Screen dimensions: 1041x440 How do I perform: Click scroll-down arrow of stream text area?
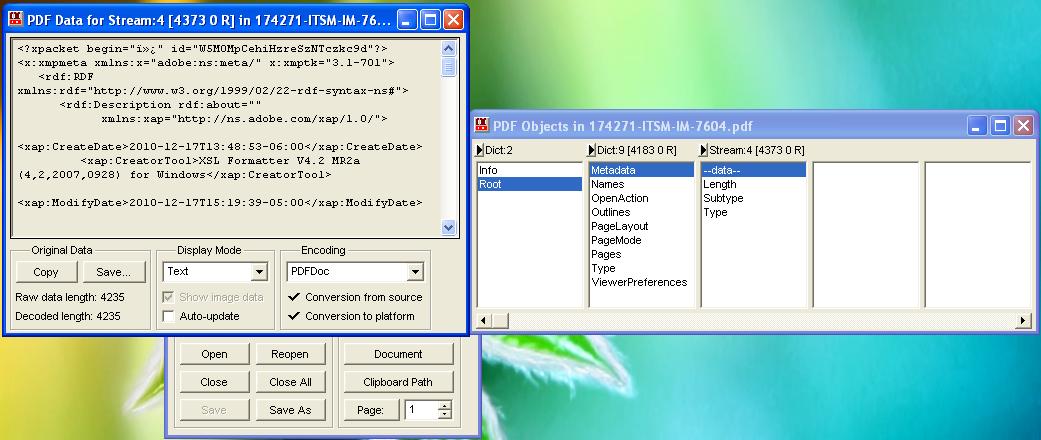click(x=449, y=227)
